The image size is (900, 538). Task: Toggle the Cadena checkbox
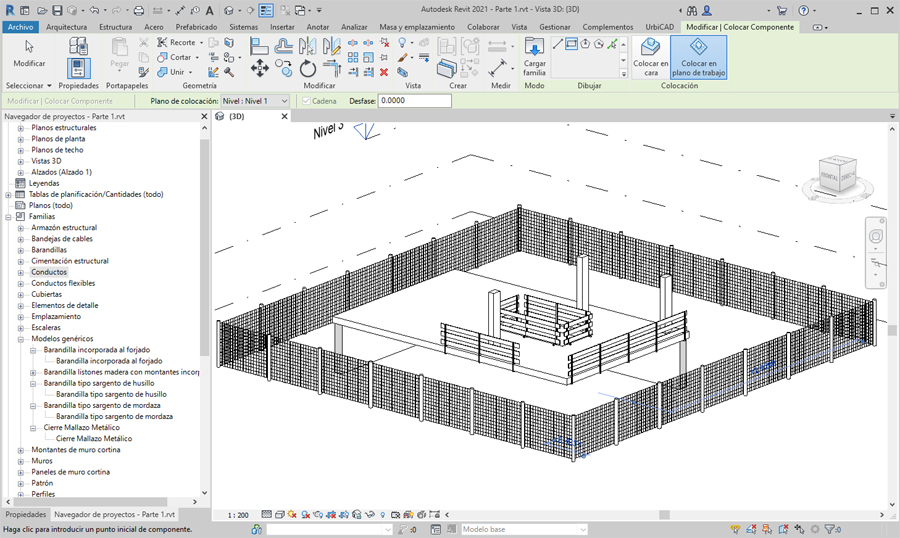pyautogui.click(x=306, y=101)
